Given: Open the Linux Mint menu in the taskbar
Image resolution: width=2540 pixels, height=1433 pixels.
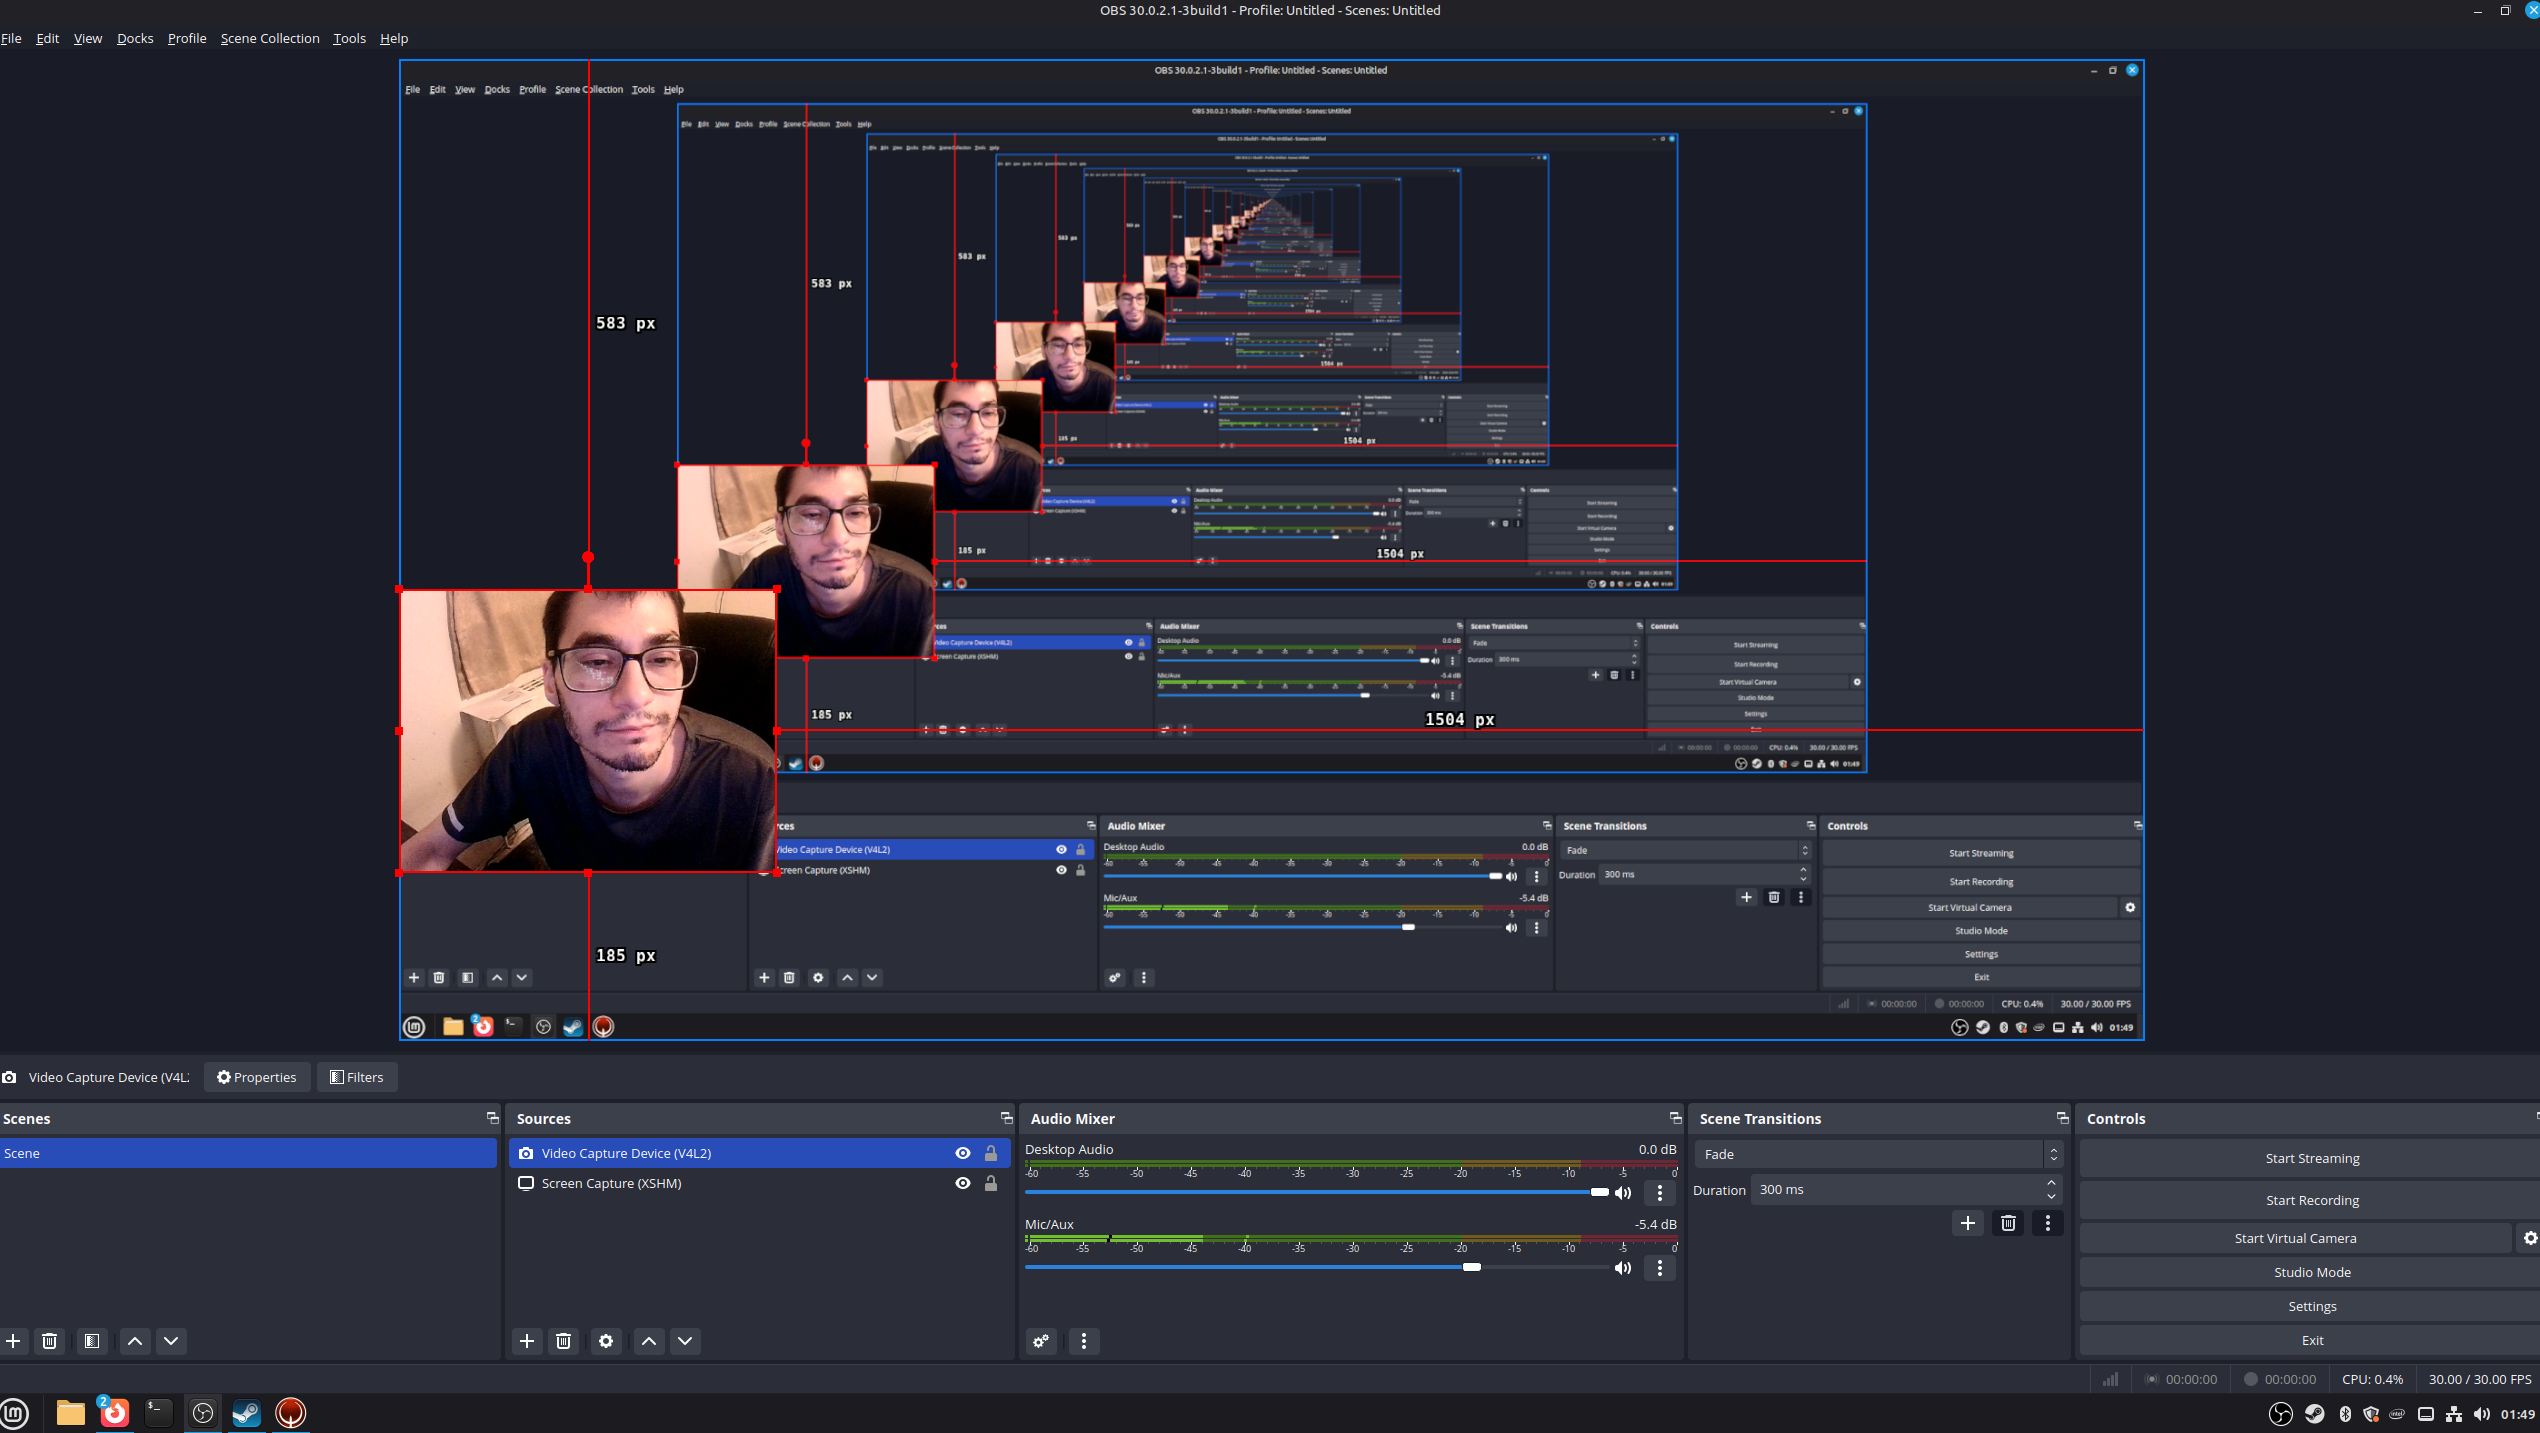Looking at the screenshot, I should 15,1413.
